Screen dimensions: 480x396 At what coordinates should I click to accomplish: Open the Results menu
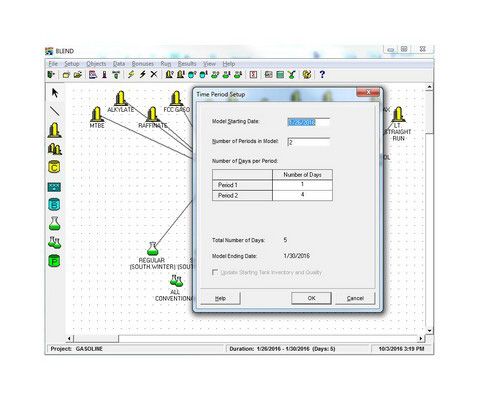tap(187, 64)
